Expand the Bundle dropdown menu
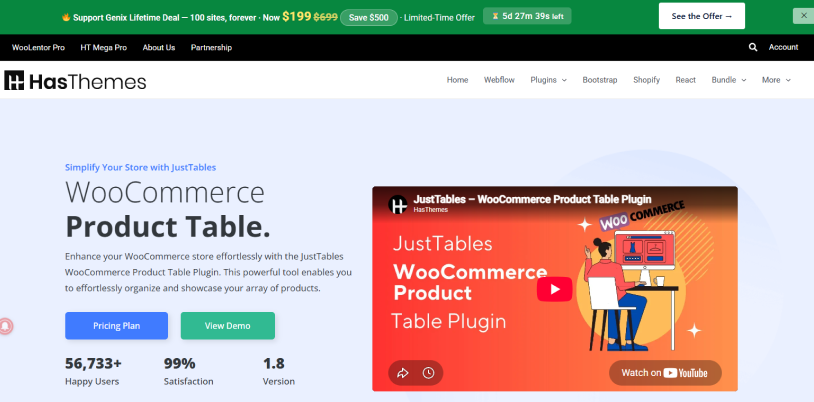814x402 pixels. [x=729, y=80]
